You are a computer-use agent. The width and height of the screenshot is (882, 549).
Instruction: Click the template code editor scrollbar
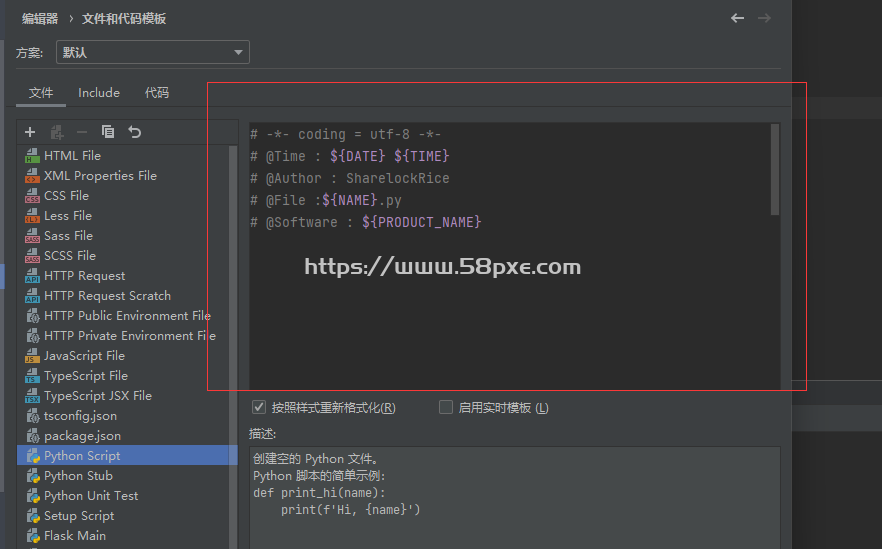[x=775, y=169]
